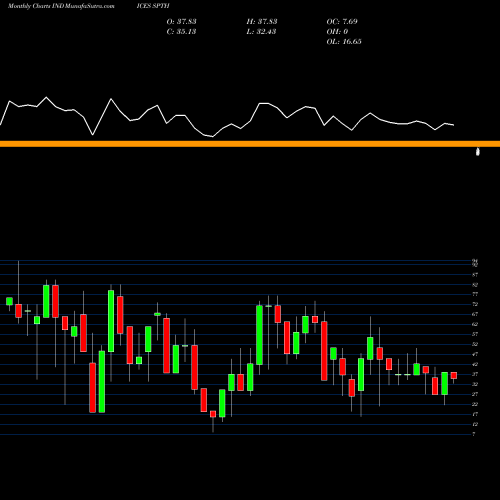Click the price axis label '12'

(x=475, y=424)
